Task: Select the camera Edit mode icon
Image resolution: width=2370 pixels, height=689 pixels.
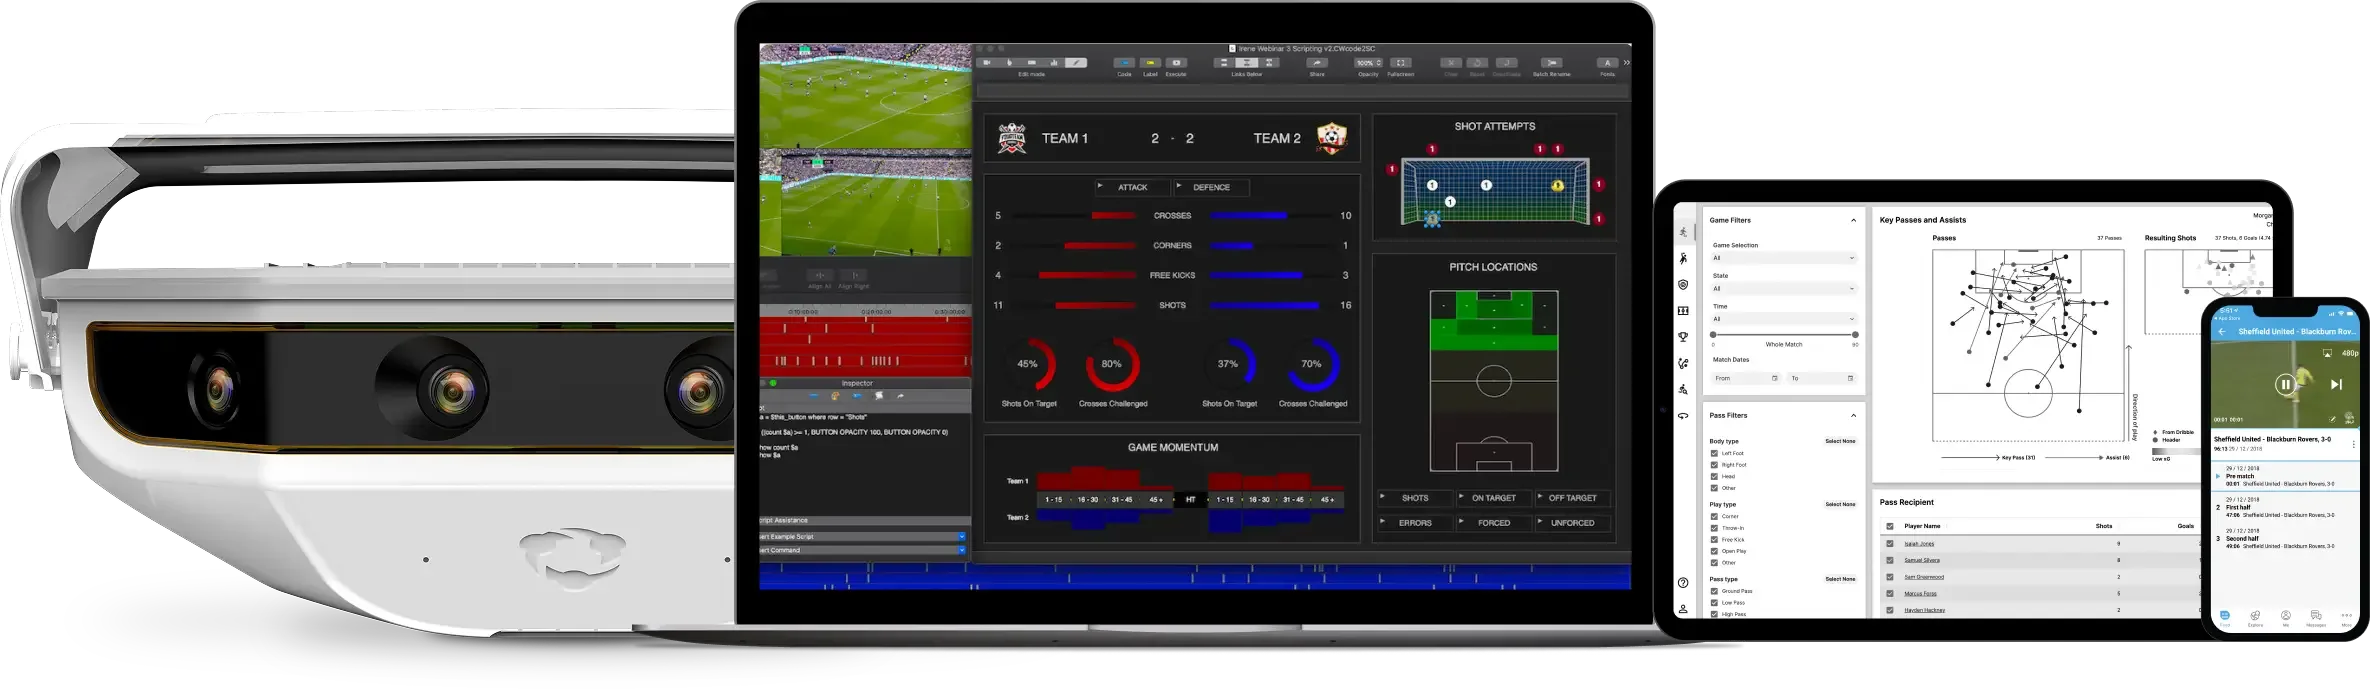Action: point(987,62)
